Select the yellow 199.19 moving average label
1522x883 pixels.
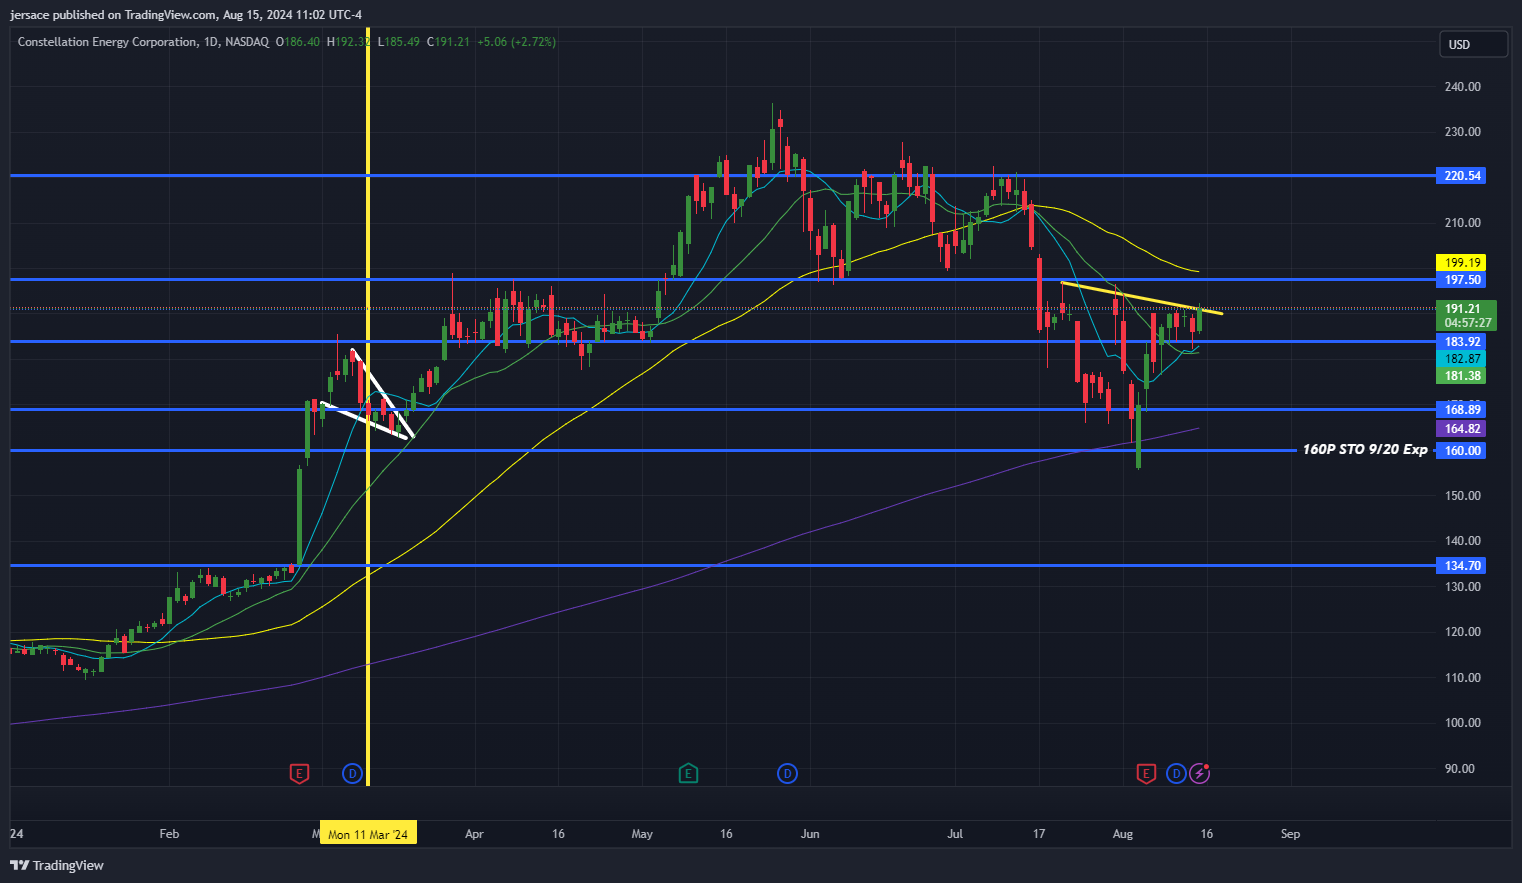[1462, 263]
